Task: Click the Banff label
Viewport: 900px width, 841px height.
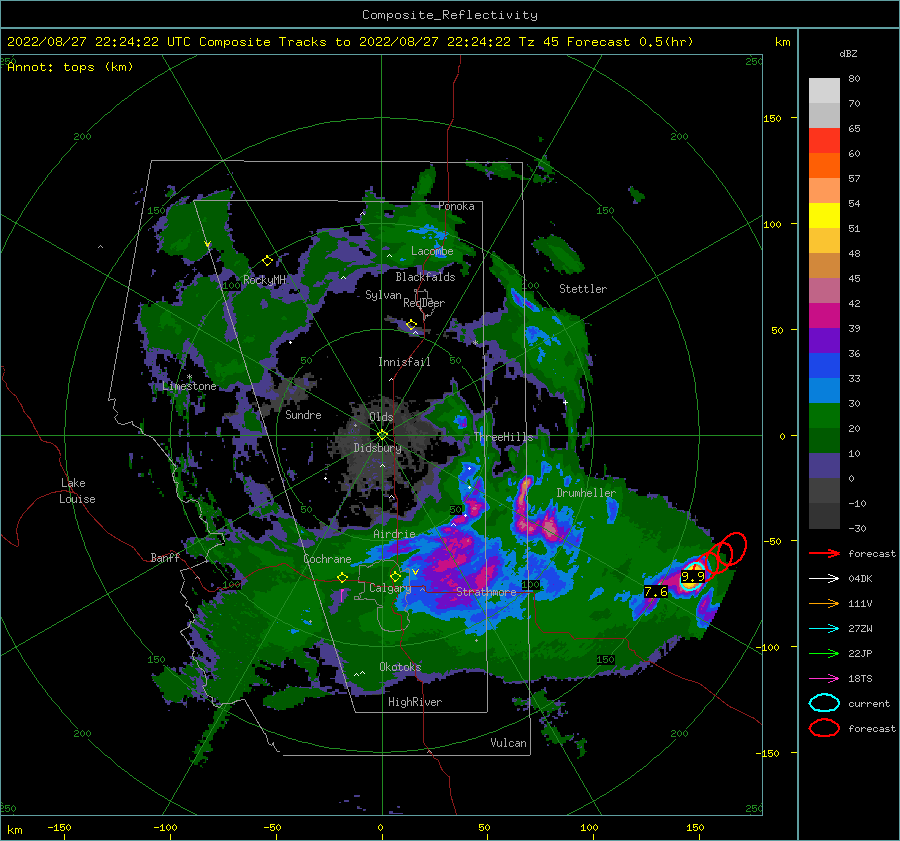Action: point(165,557)
